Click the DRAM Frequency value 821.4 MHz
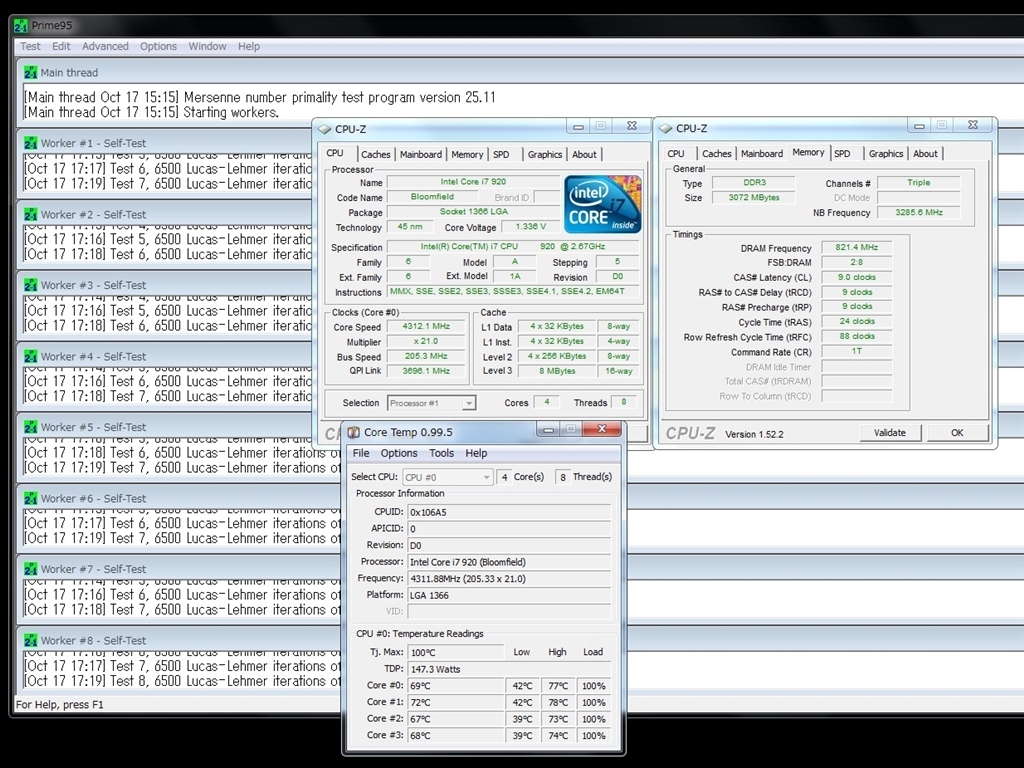The image size is (1024, 768). coord(856,248)
